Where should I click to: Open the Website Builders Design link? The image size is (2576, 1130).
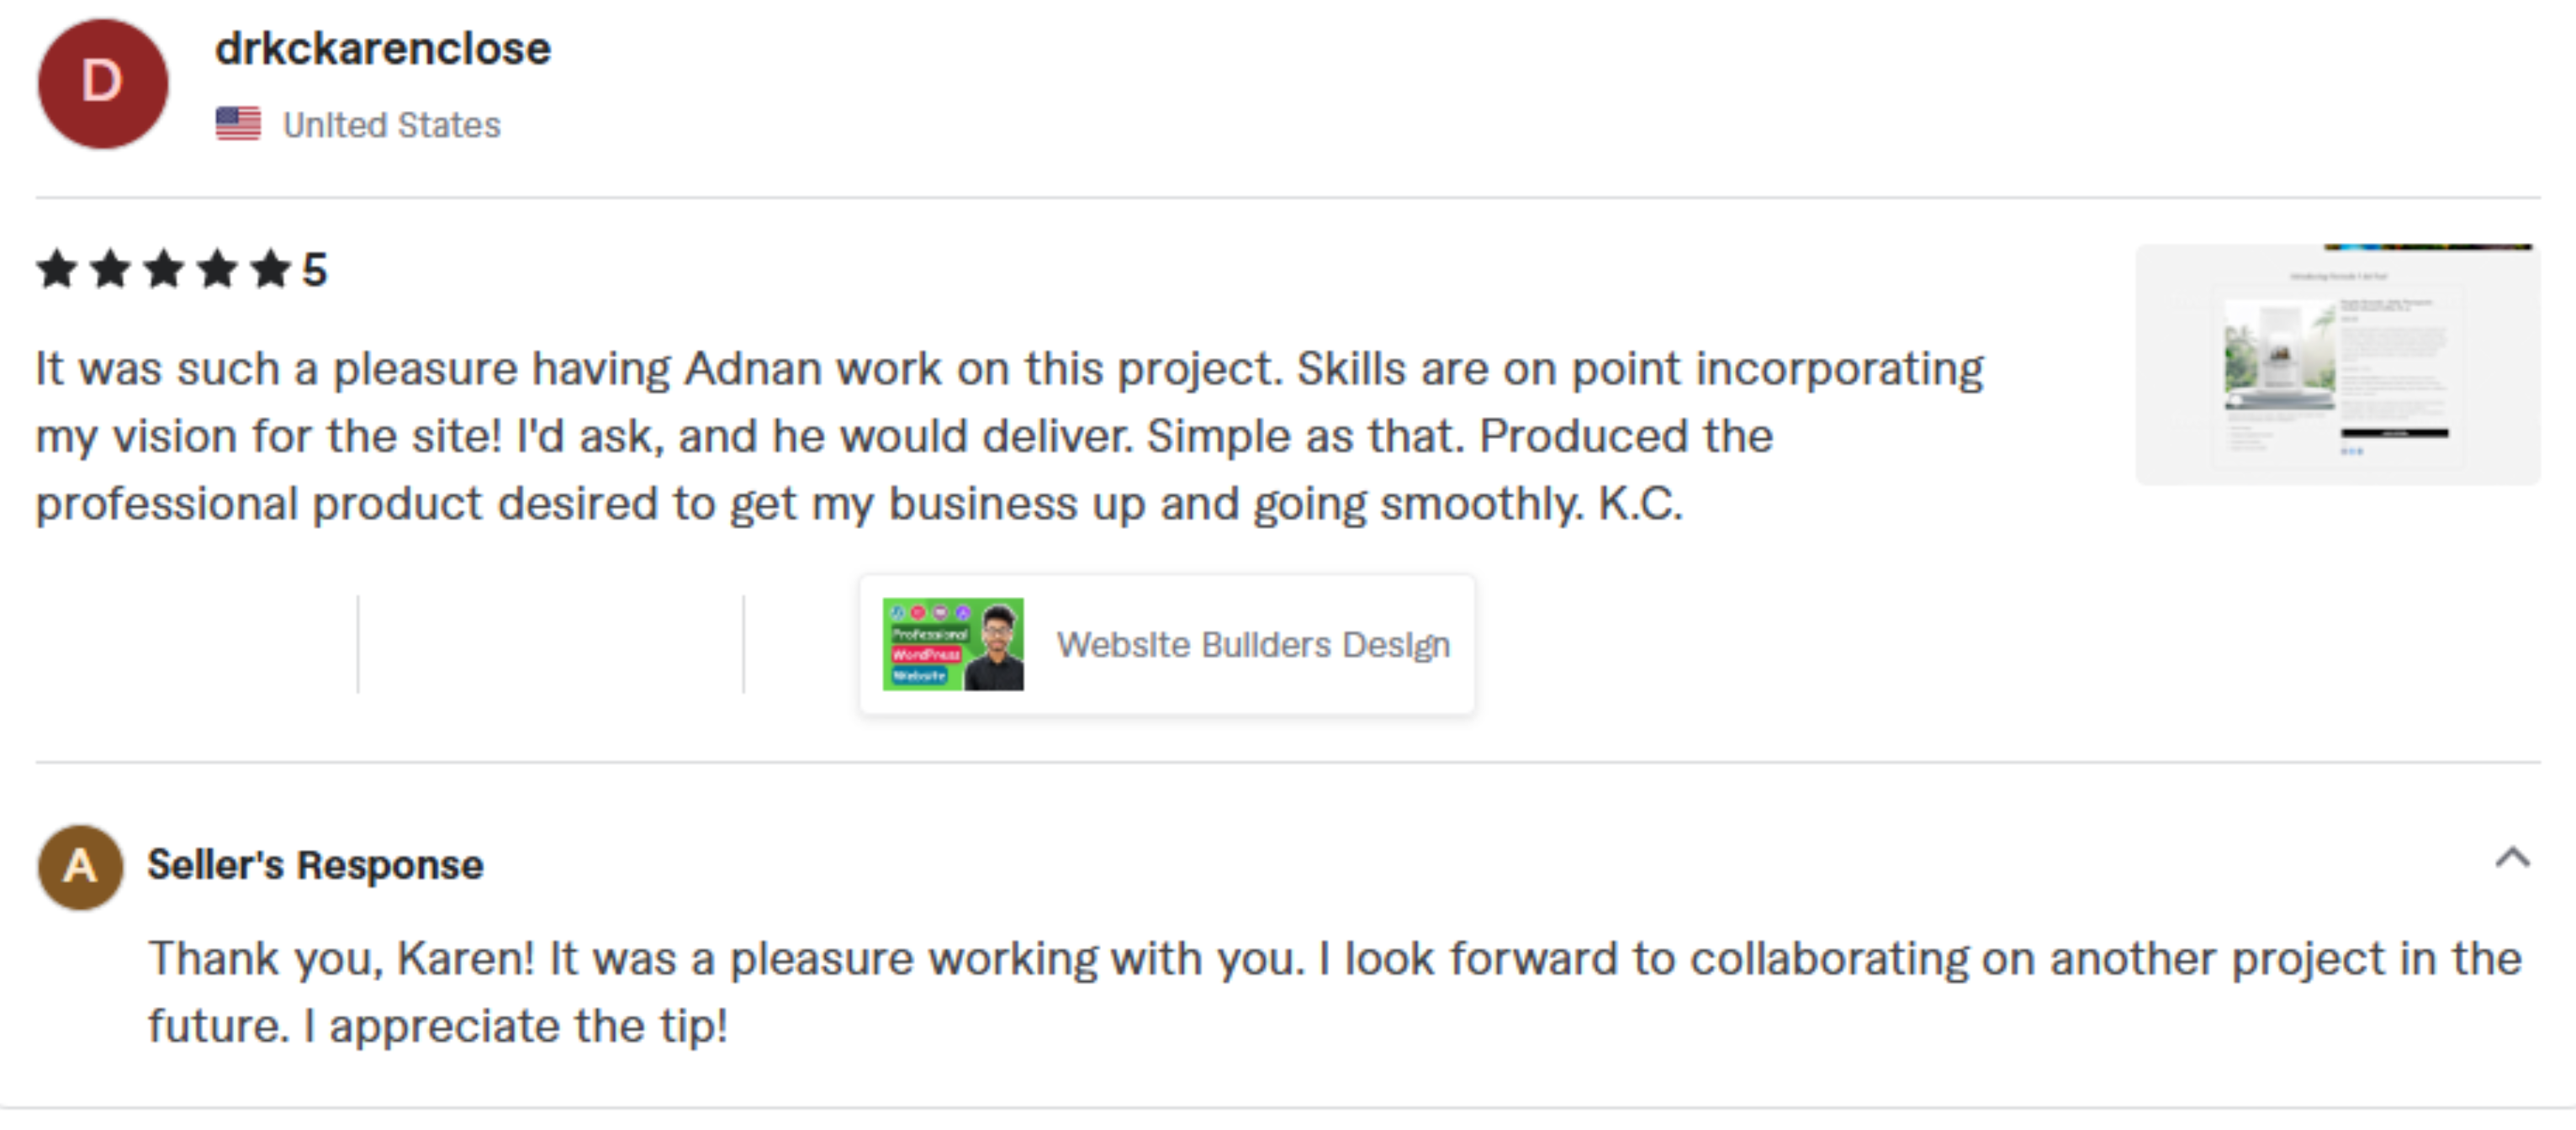tap(1253, 645)
